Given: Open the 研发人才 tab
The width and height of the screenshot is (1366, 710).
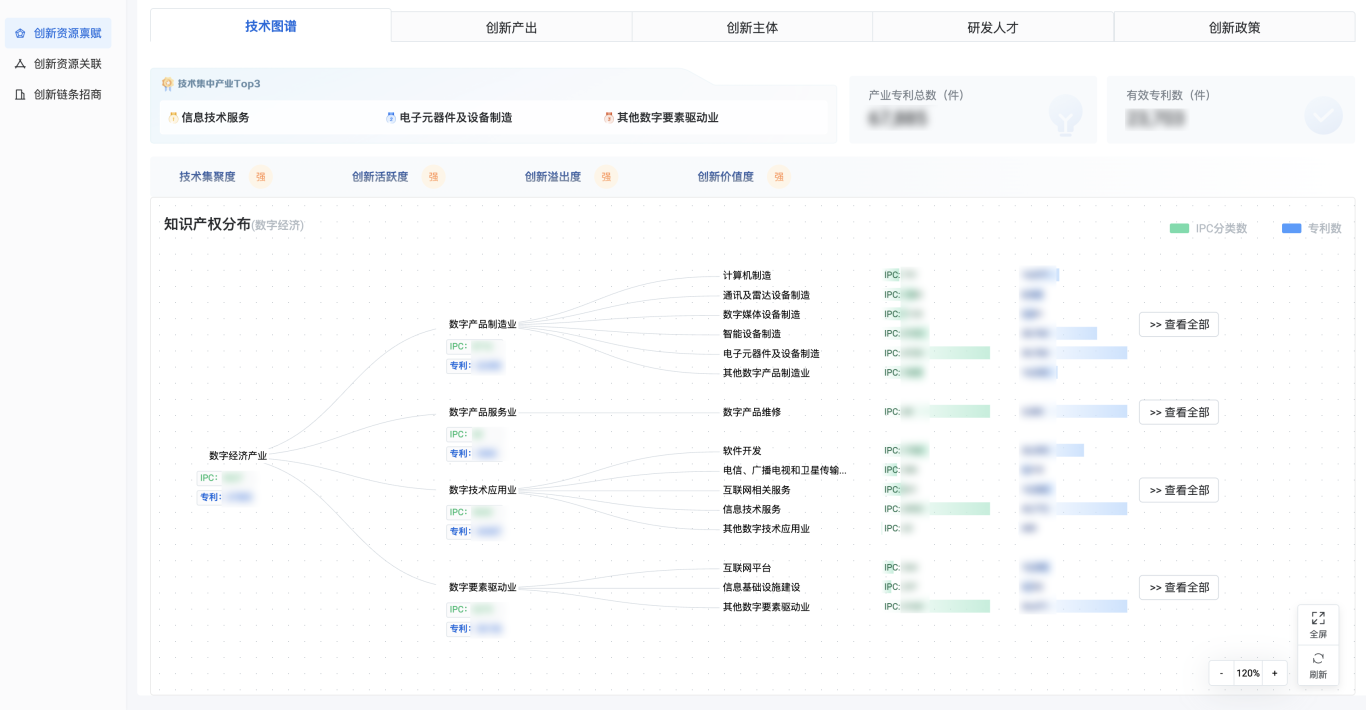Looking at the screenshot, I should pyautogui.click(x=993, y=27).
